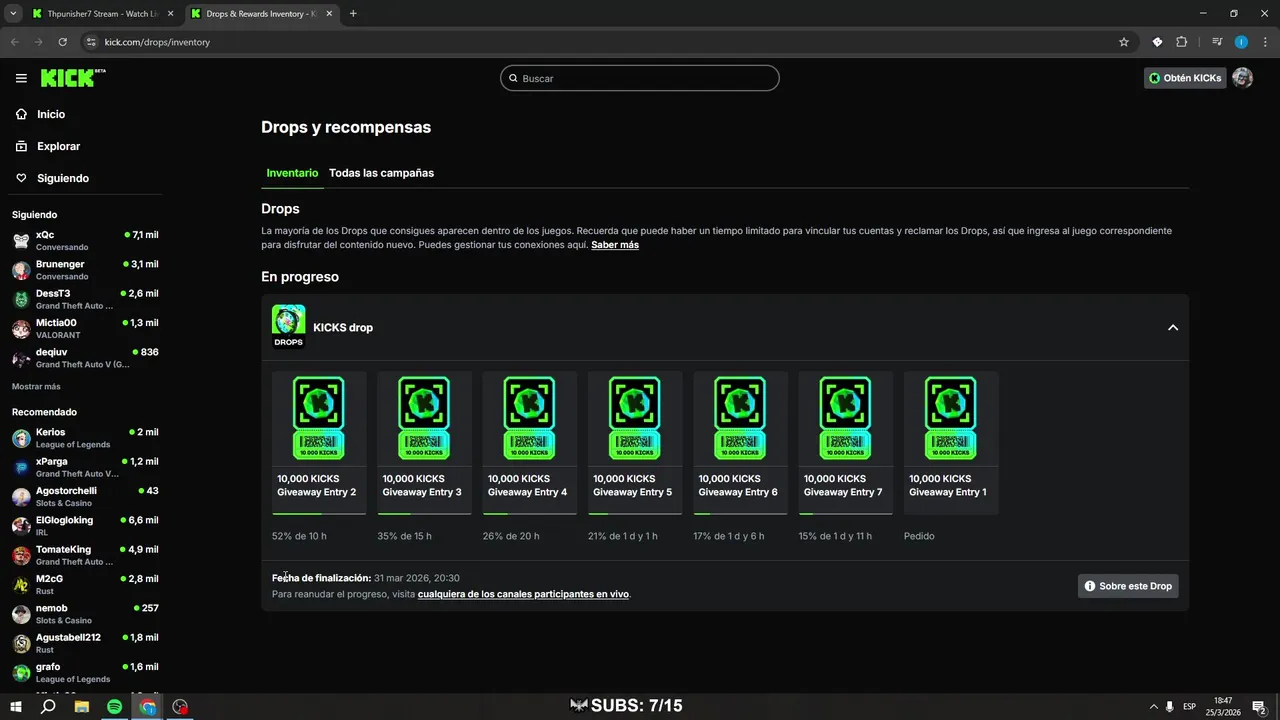The image size is (1280, 720).
Task: Click grafo channel avatar
Action: point(21,672)
